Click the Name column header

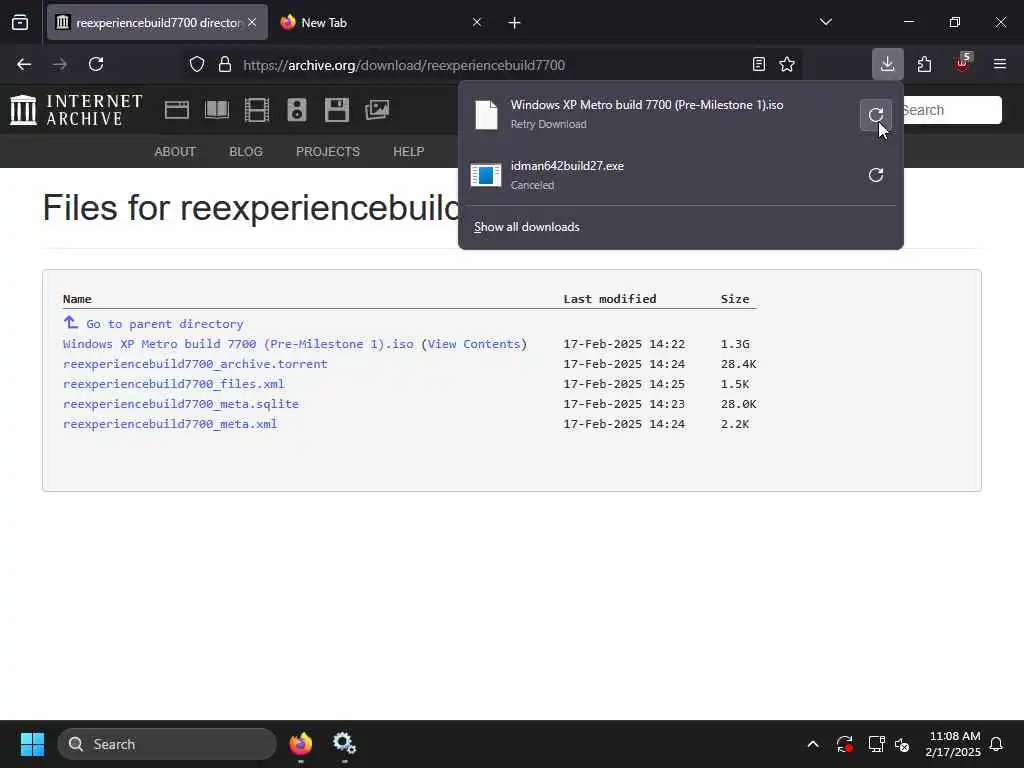coord(77,298)
